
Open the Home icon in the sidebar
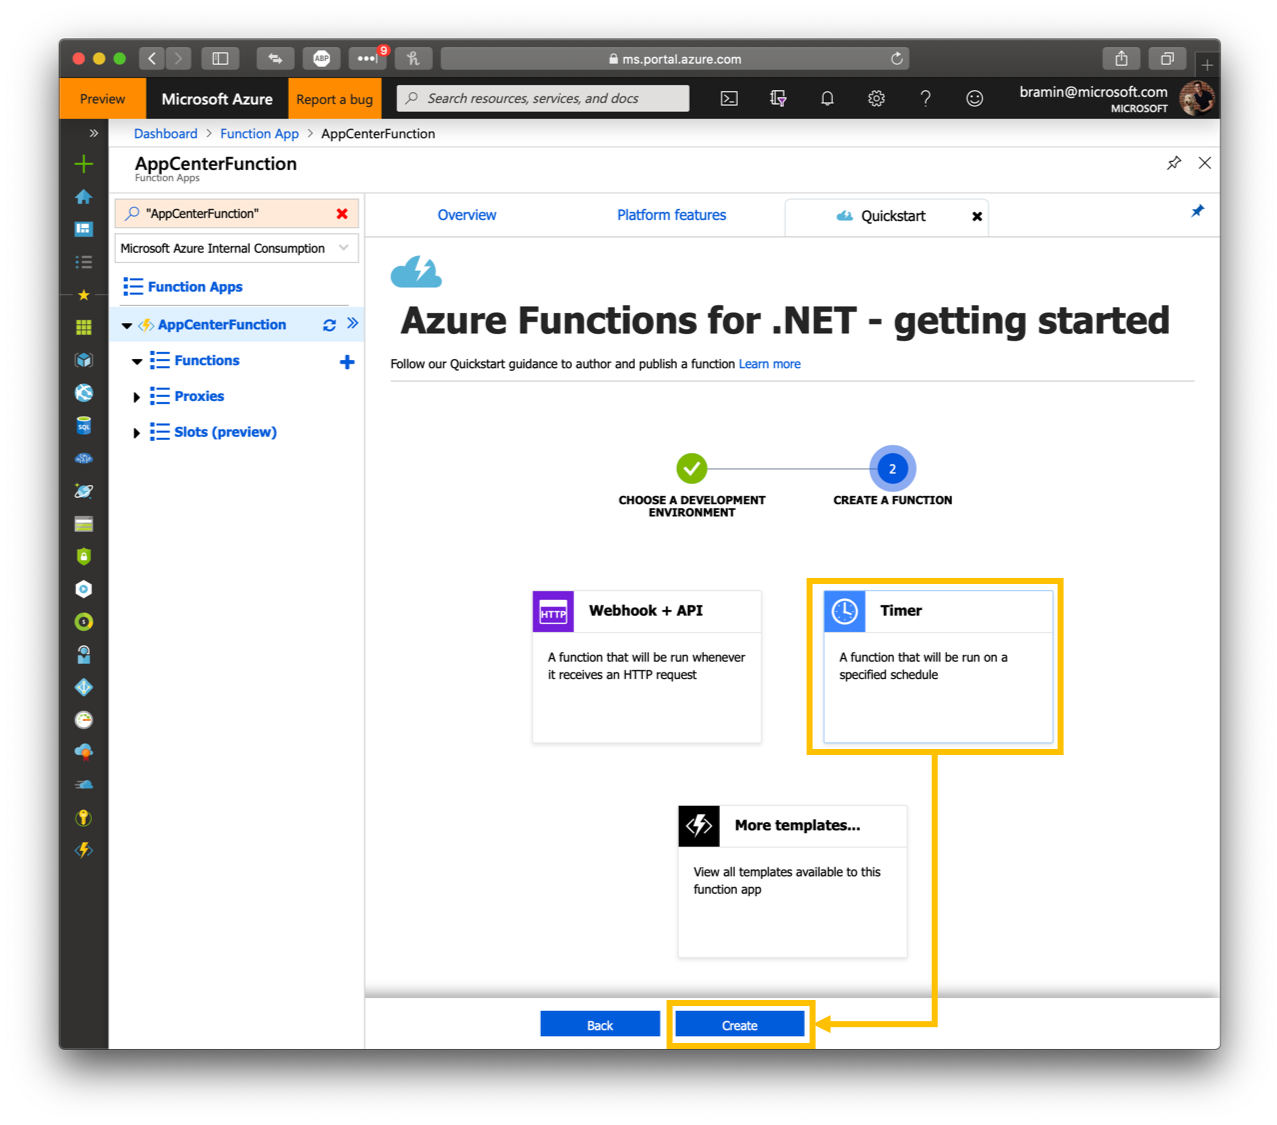pyautogui.click(x=84, y=197)
